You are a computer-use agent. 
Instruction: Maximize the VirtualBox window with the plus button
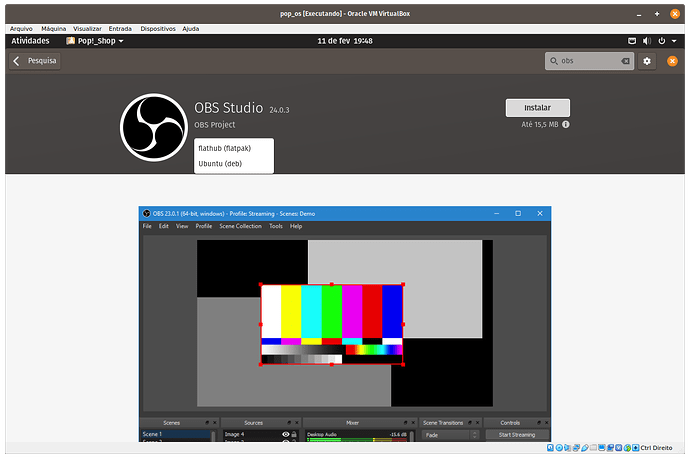pyautogui.click(x=657, y=14)
